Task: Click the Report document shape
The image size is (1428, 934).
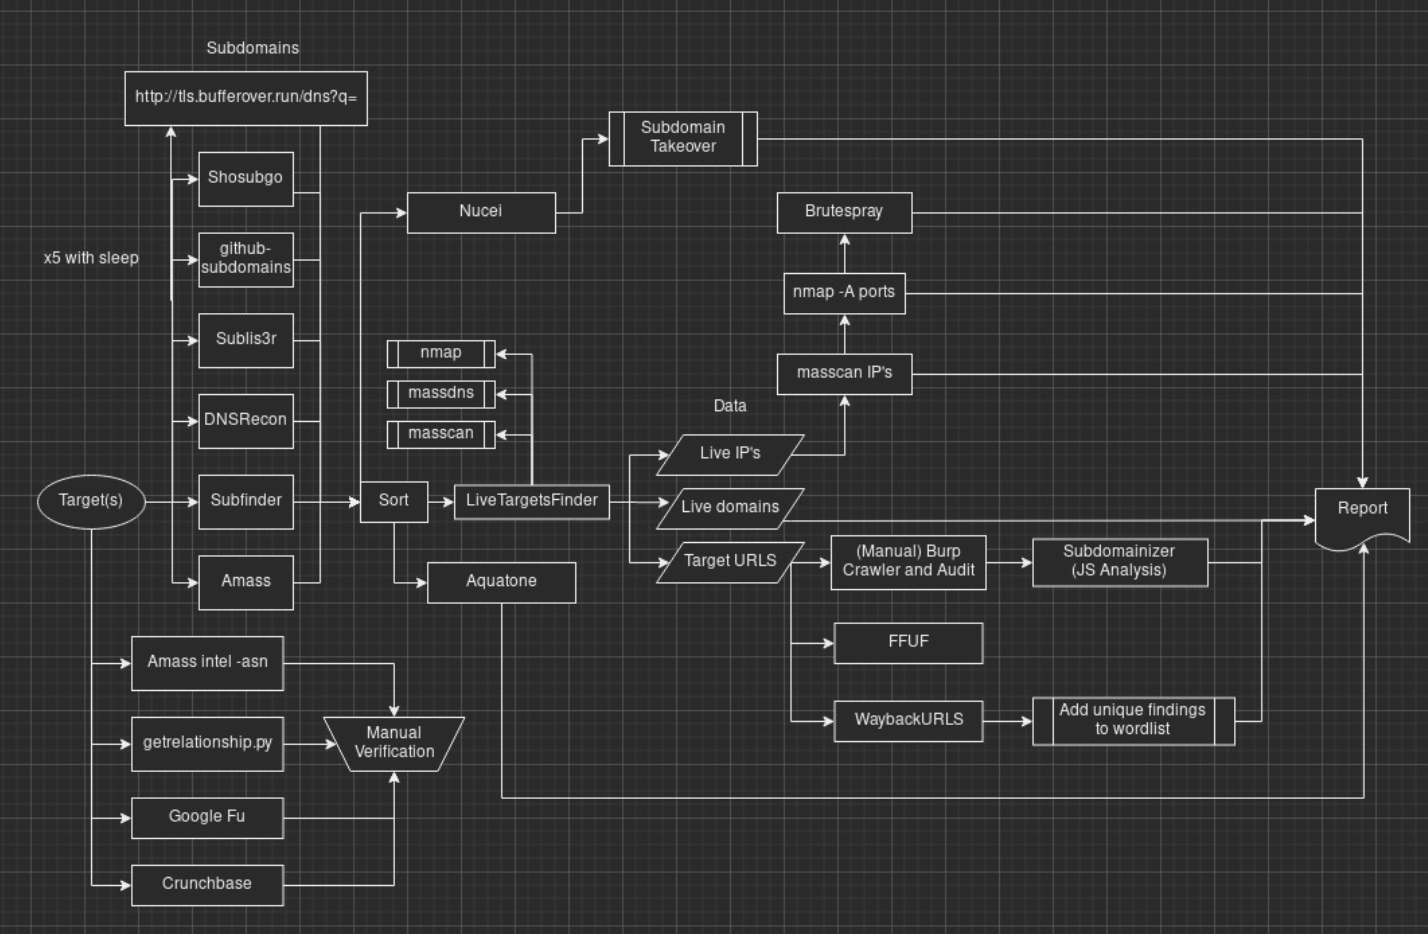Action: [x=1363, y=518]
